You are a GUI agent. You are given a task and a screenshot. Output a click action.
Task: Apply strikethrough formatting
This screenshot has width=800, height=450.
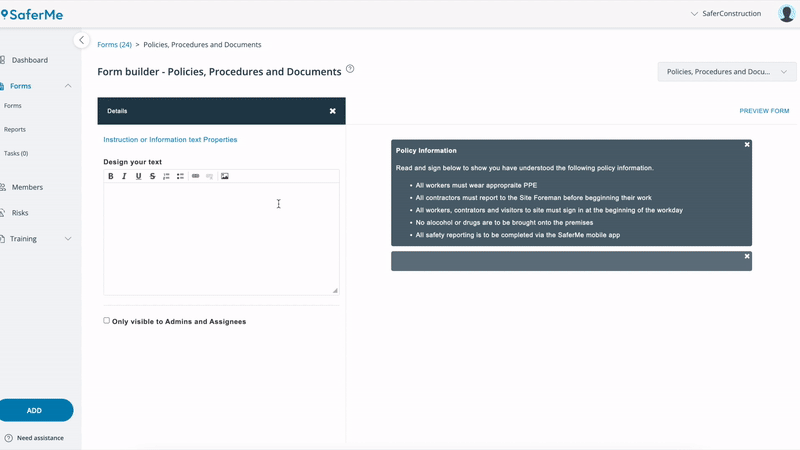click(152, 176)
